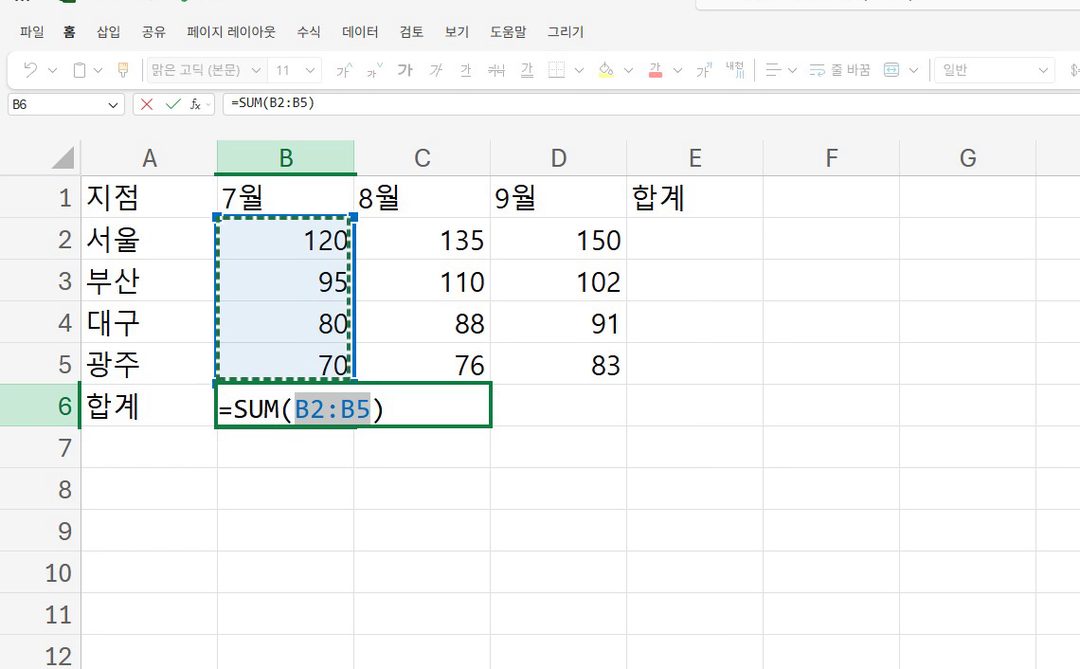The width and height of the screenshot is (1080, 669).
Task: Click the Increase font size icon
Action: 344,70
